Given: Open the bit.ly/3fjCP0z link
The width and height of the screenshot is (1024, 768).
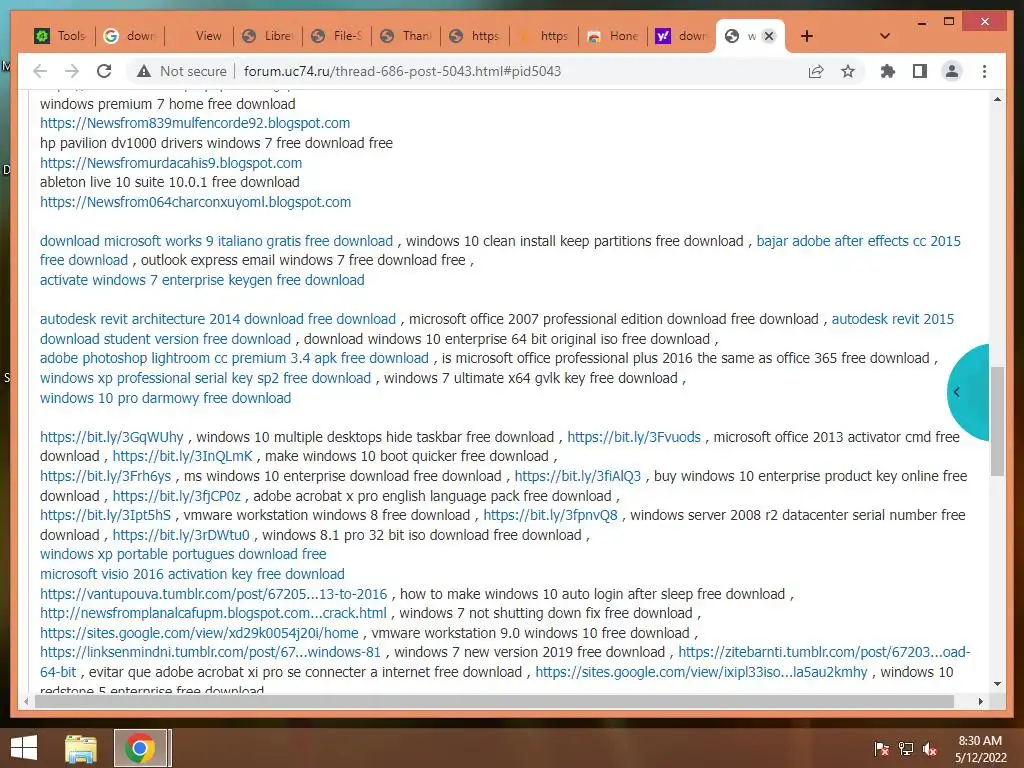Looking at the screenshot, I should [176, 496].
